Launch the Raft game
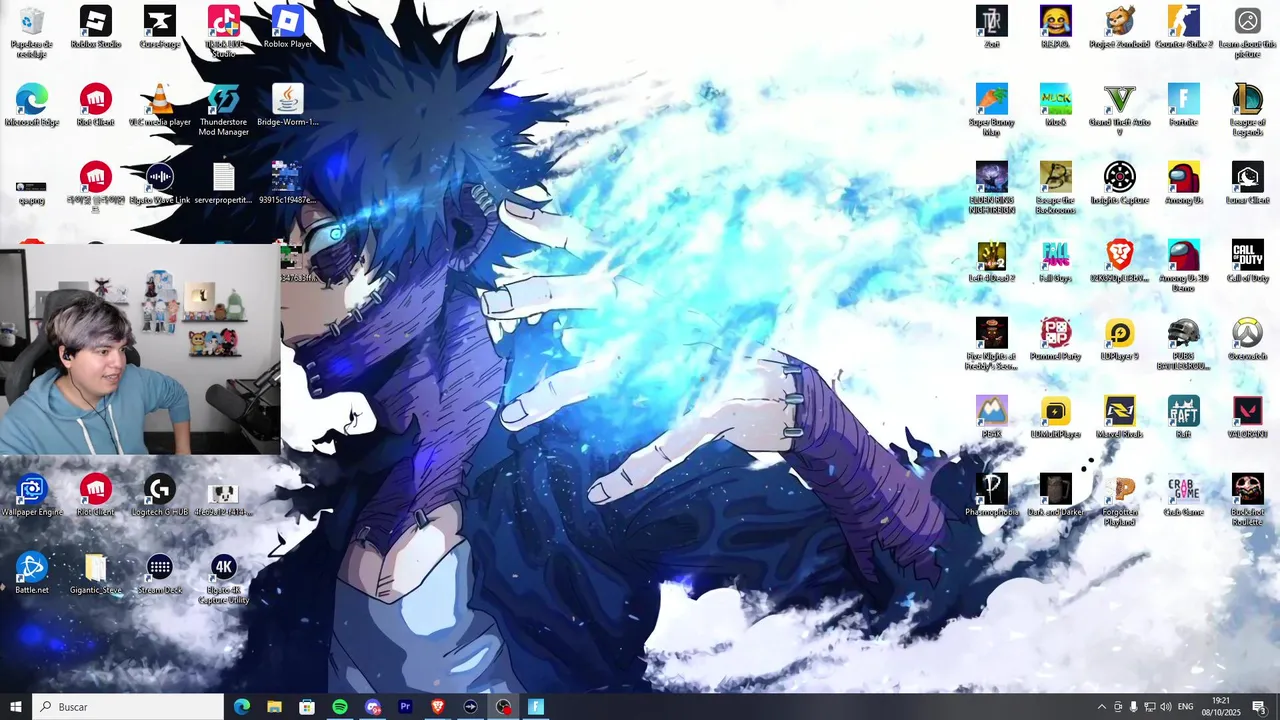This screenshot has width=1280, height=720. [1184, 417]
